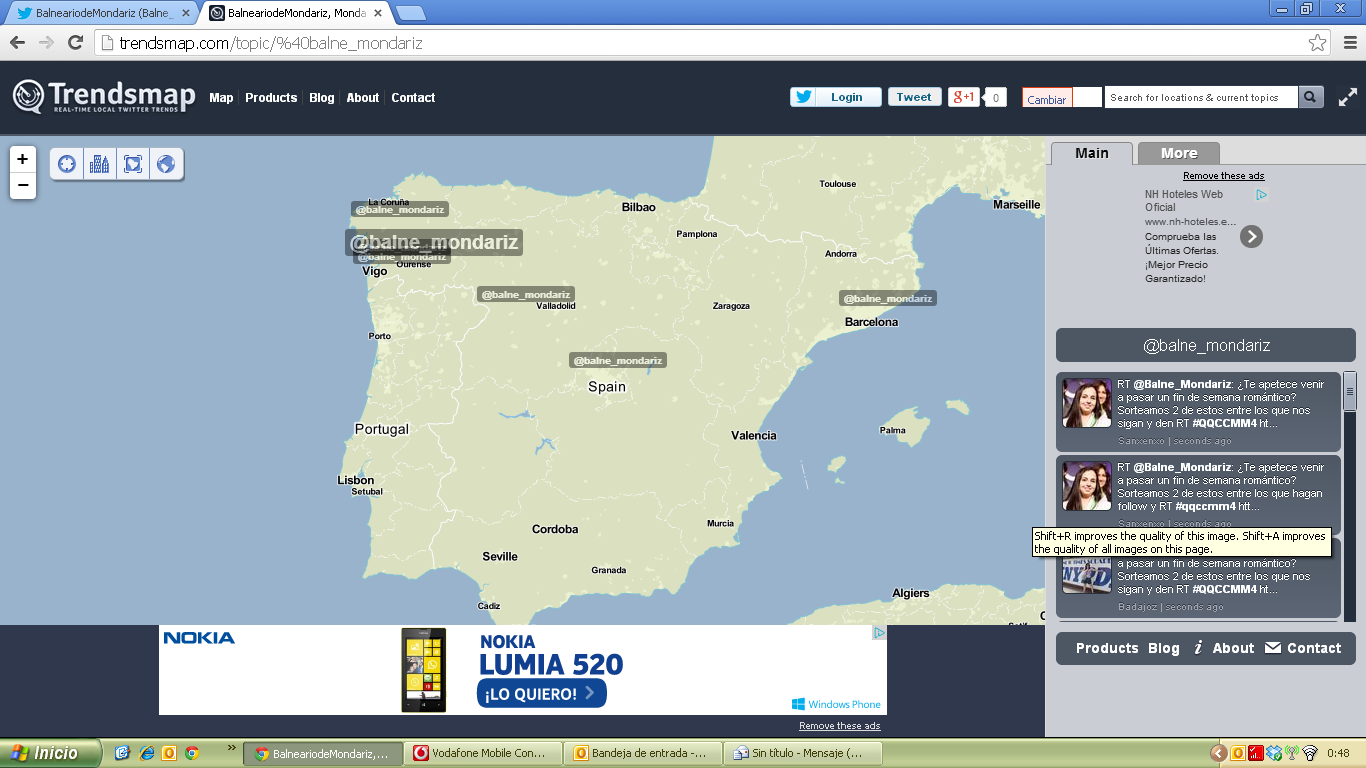This screenshot has height=768, width=1366.
Task: Click the locate-me crosshair map icon
Action: tap(67, 164)
